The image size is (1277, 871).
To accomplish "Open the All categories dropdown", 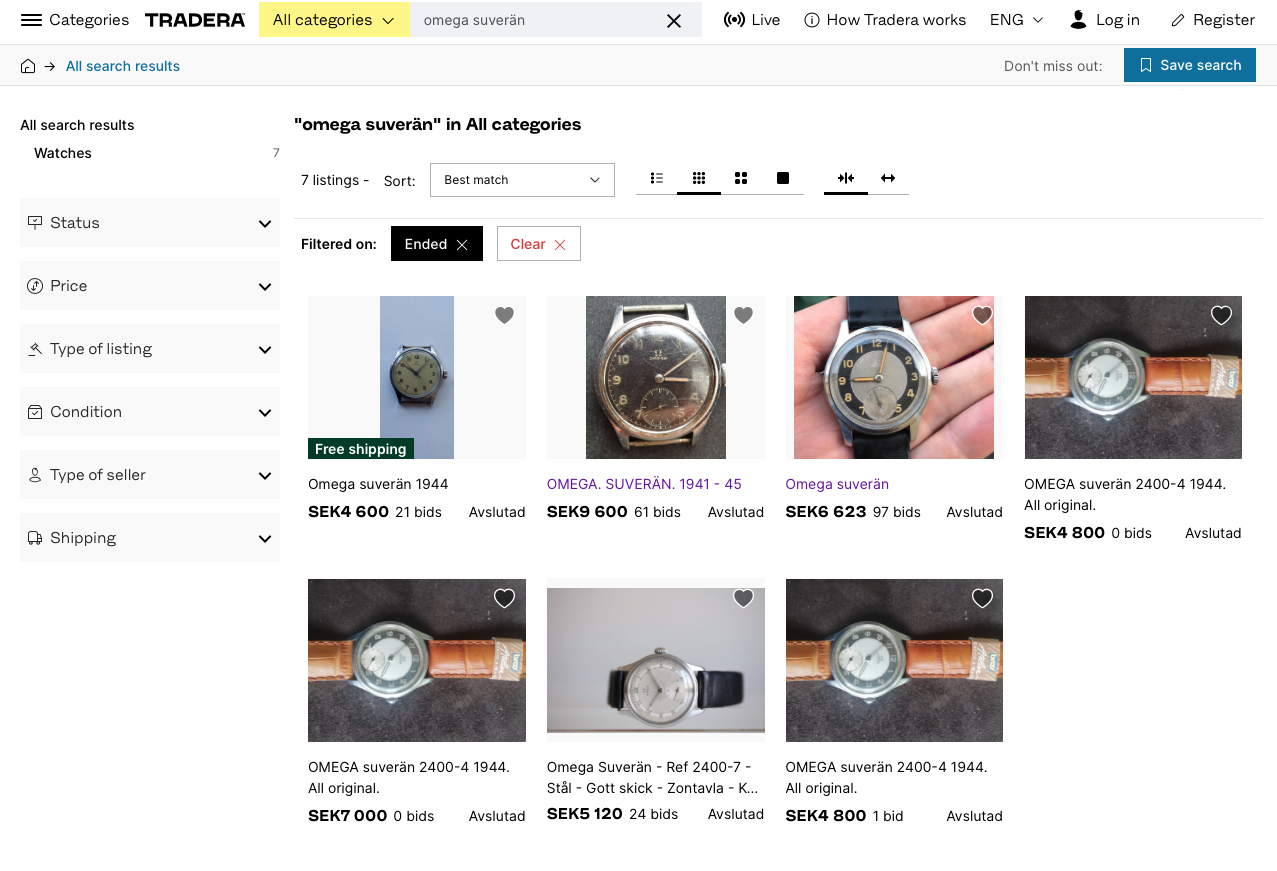I will click(334, 20).
